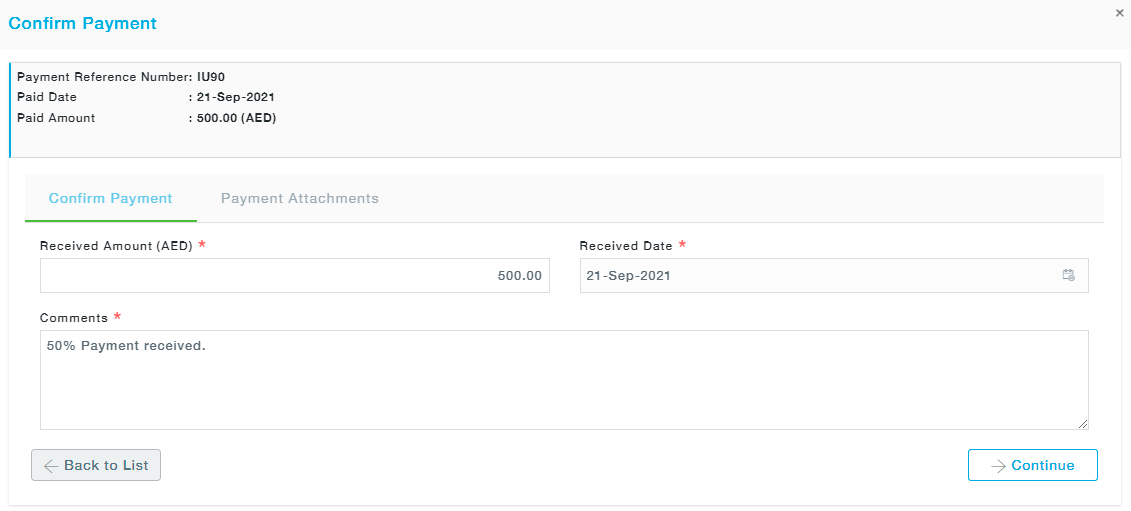Click the right arrow icon on Continue
This screenshot has width=1131, height=511.
pyautogui.click(x=998, y=466)
